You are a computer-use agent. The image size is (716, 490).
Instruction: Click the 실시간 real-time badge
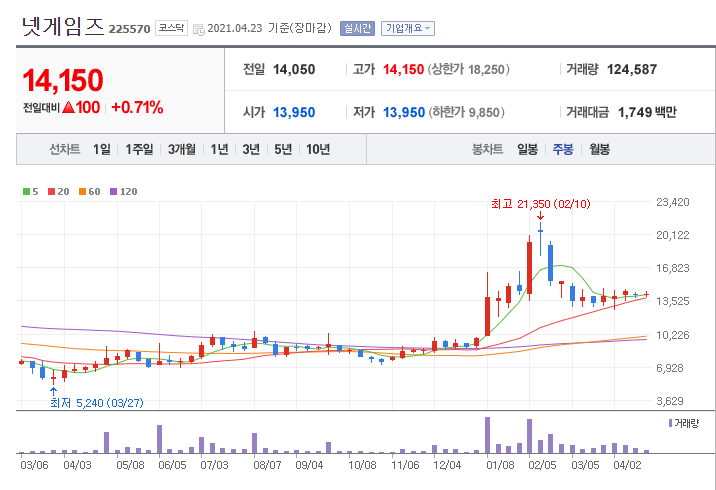click(357, 28)
